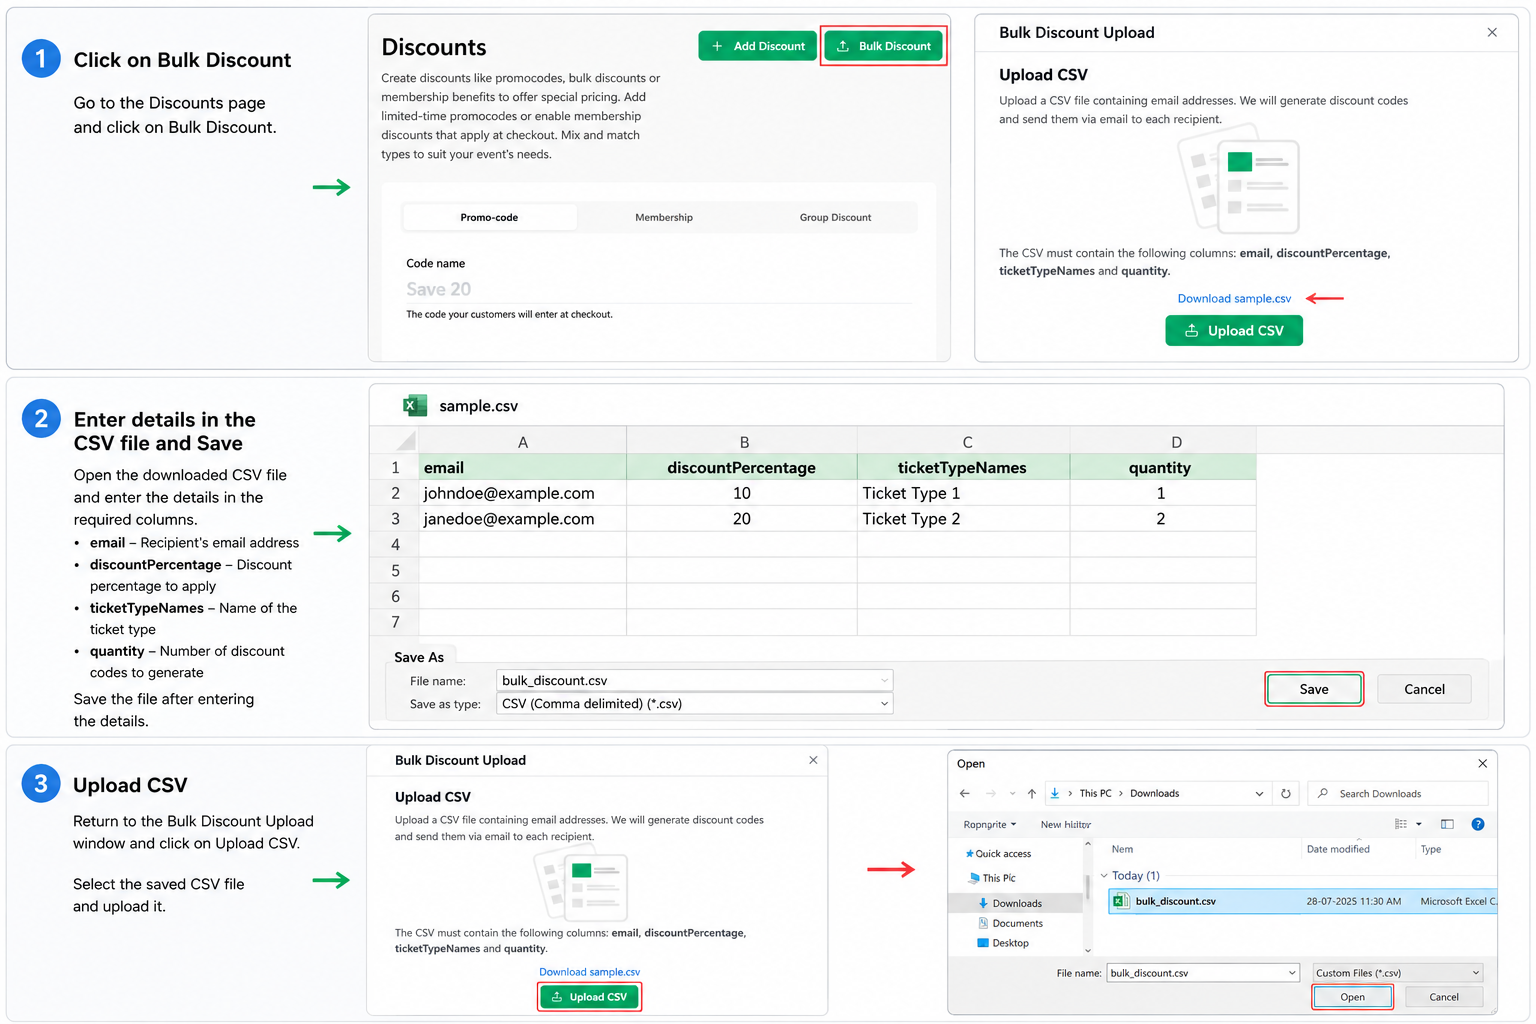Image resolution: width=1536 pixels, height=1024 pixels.
Task: Click Save in the Save As dialog
Action: pos(1314,689)
